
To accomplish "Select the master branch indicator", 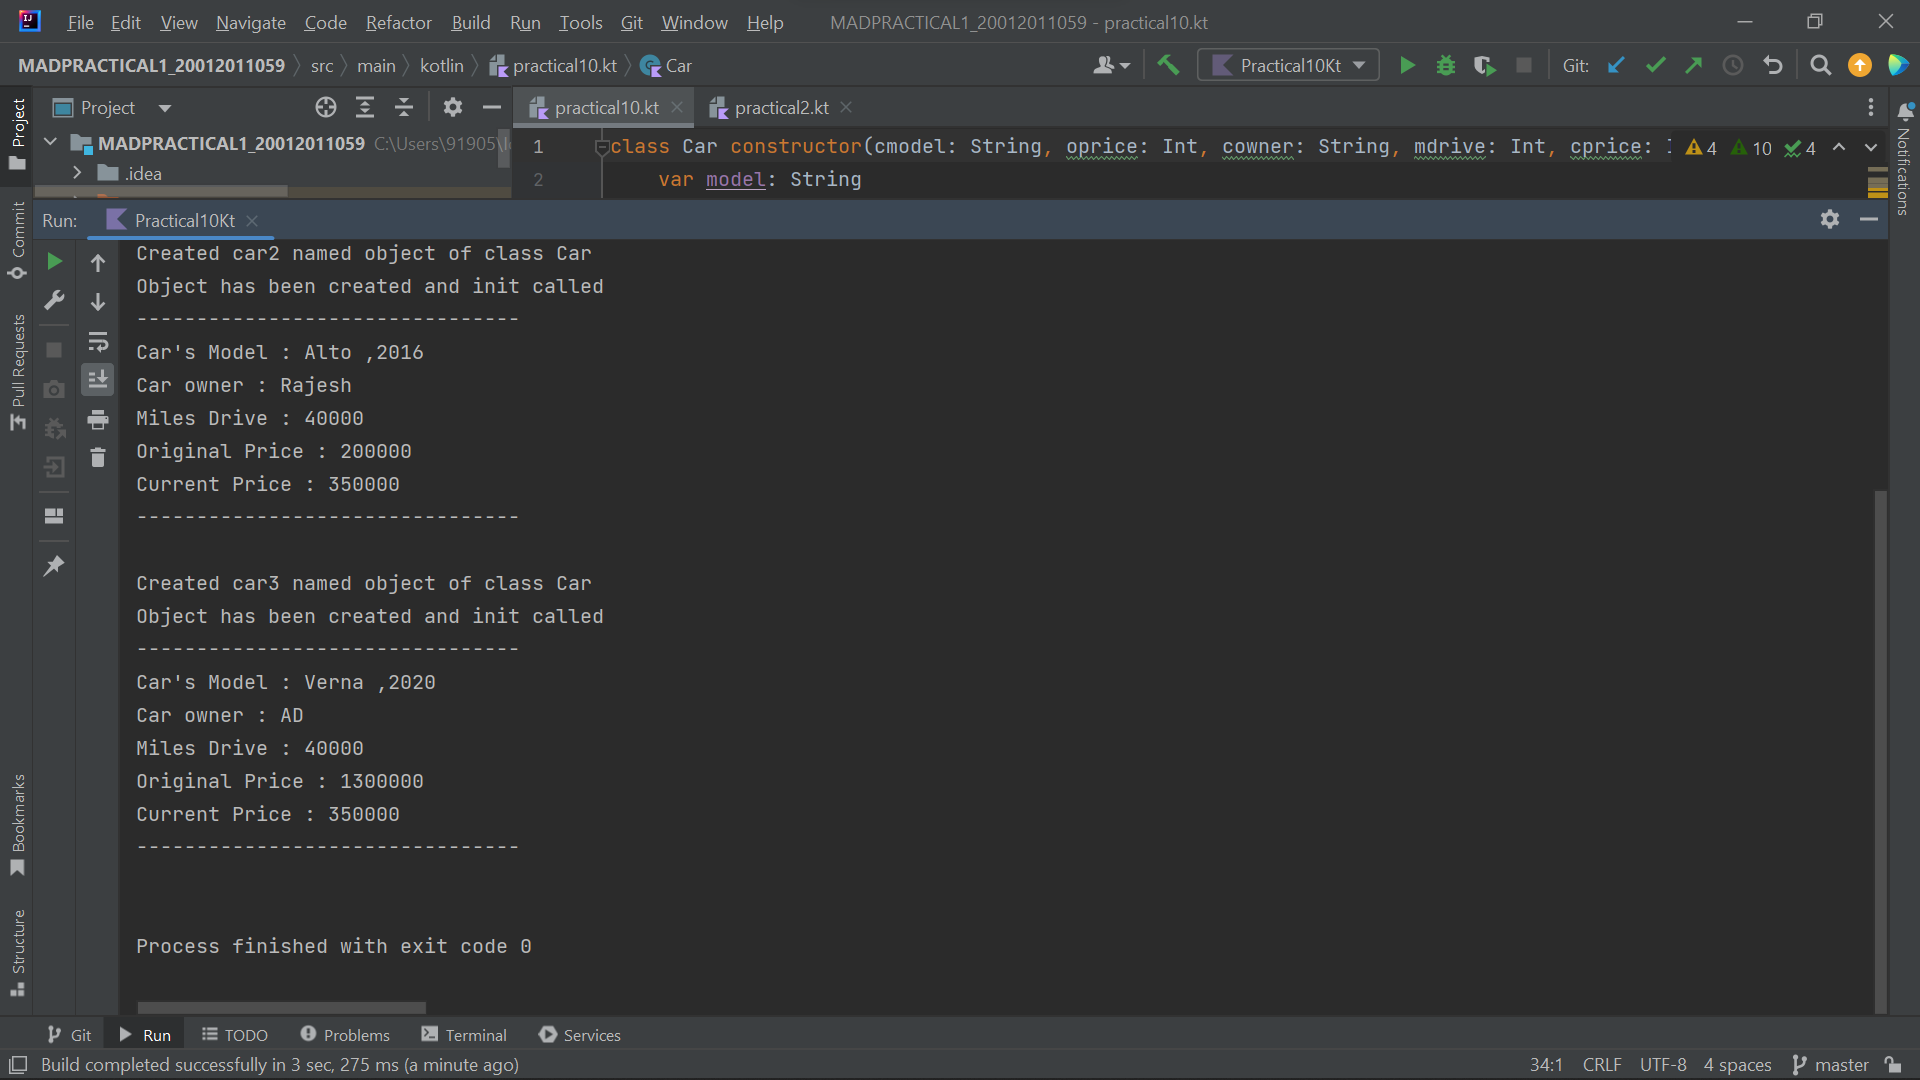I will coord(1840,1065).
